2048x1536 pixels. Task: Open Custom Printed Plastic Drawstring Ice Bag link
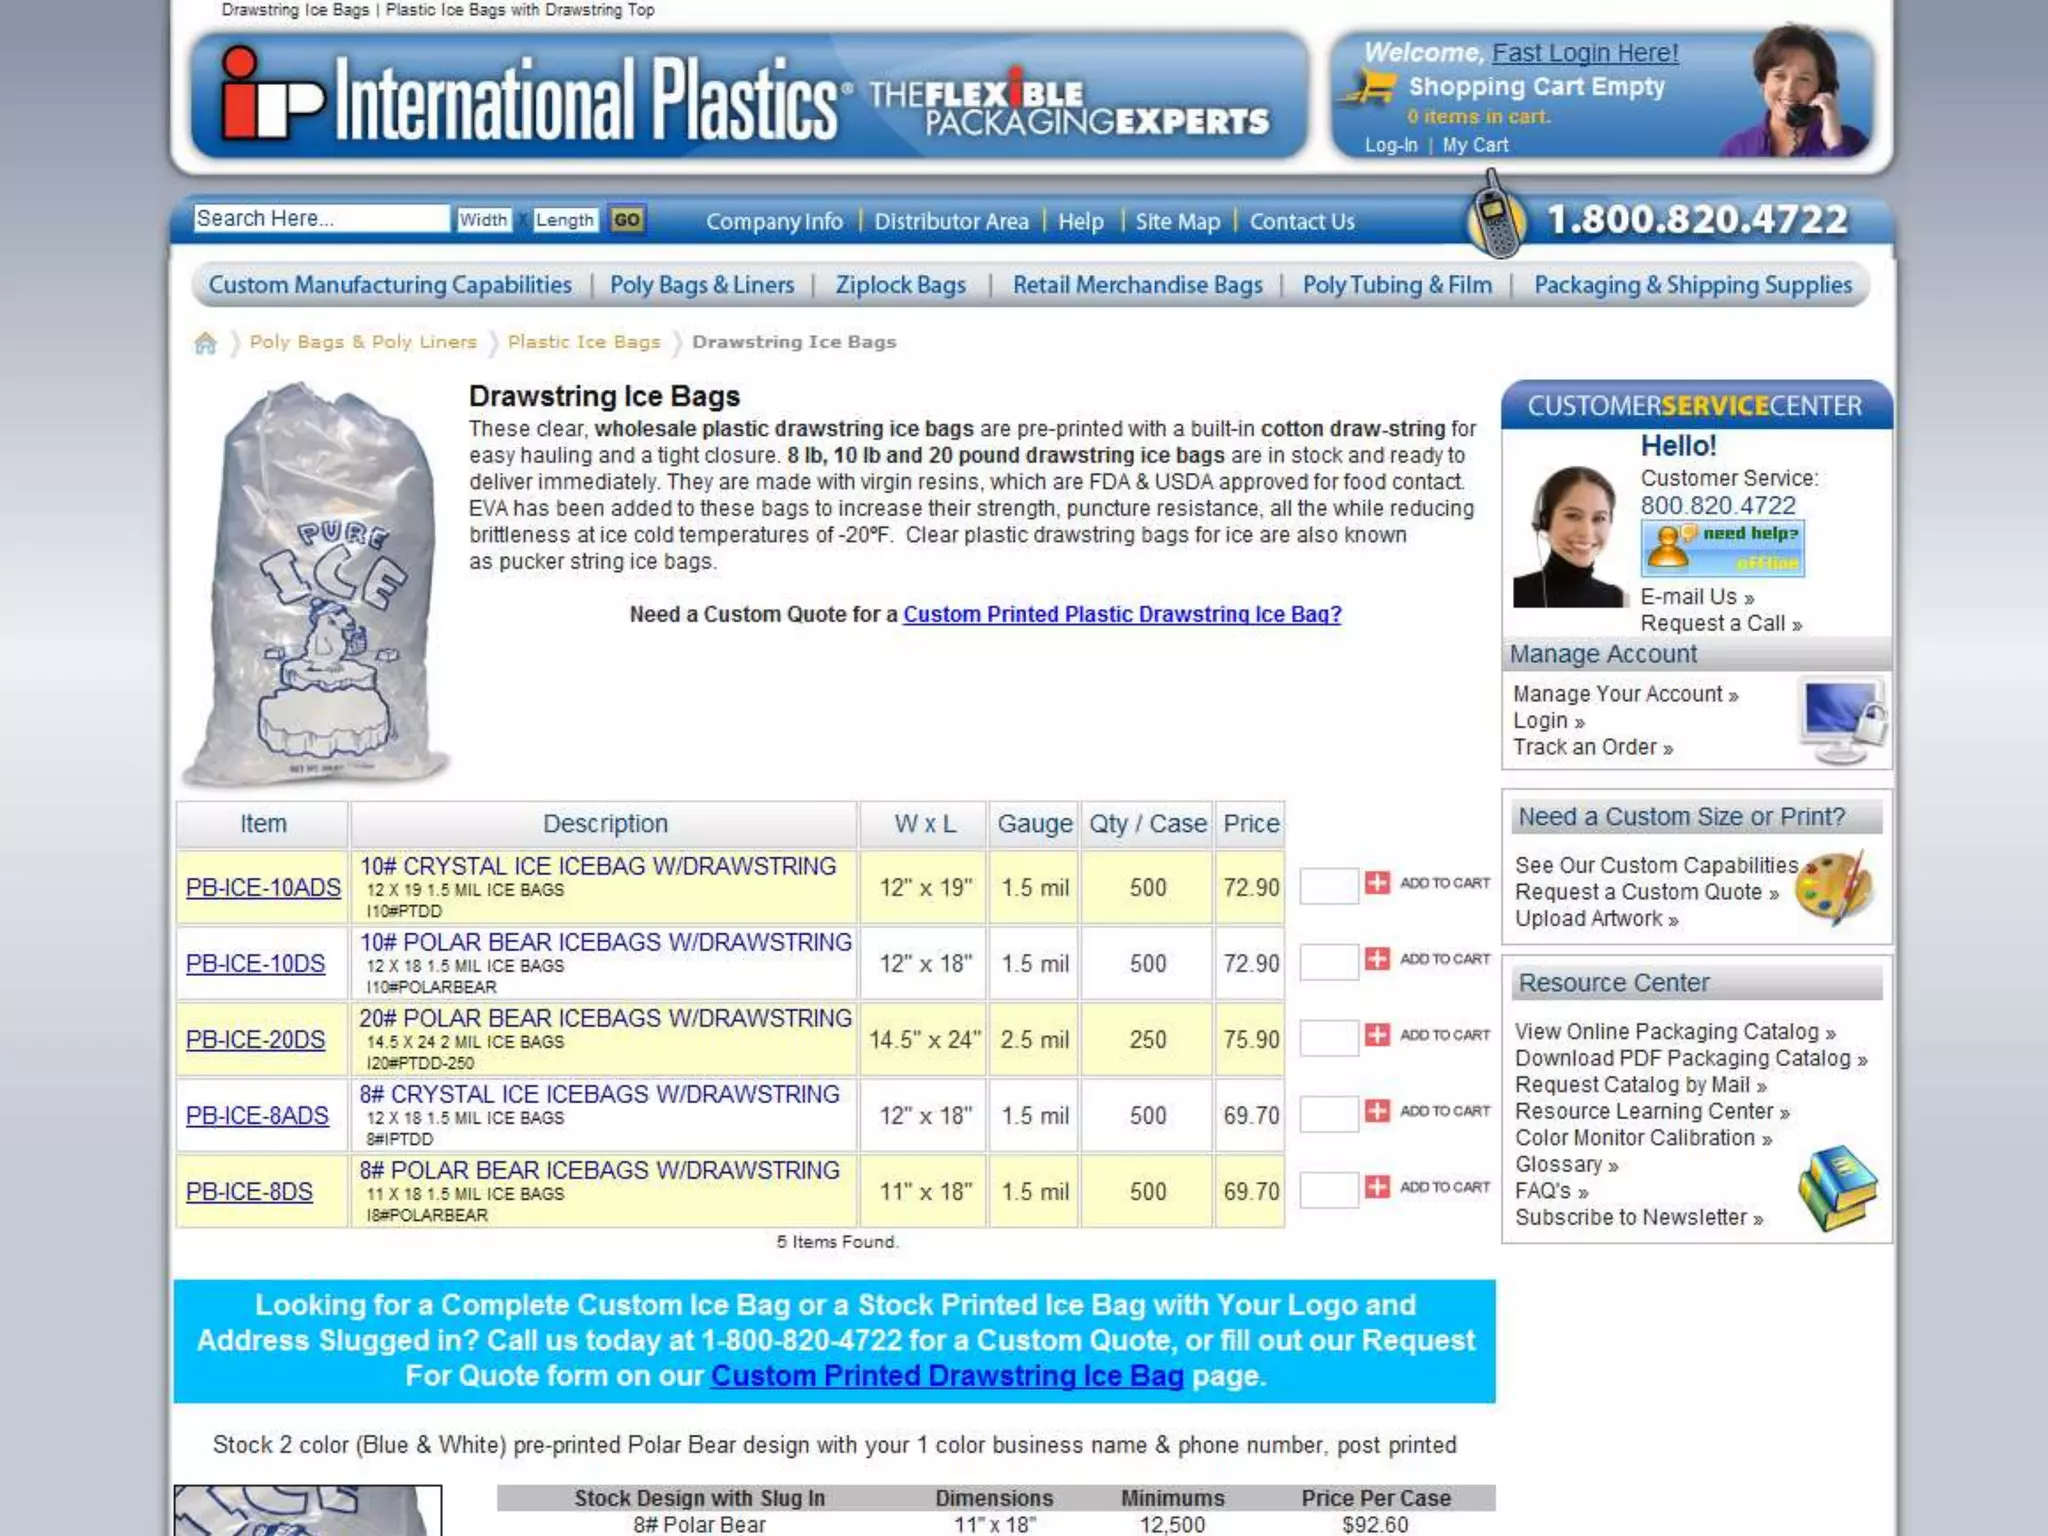click(x=1121, y=614)
